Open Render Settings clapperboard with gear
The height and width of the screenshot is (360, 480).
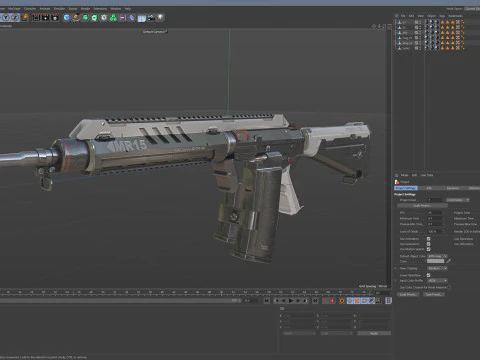55,17
